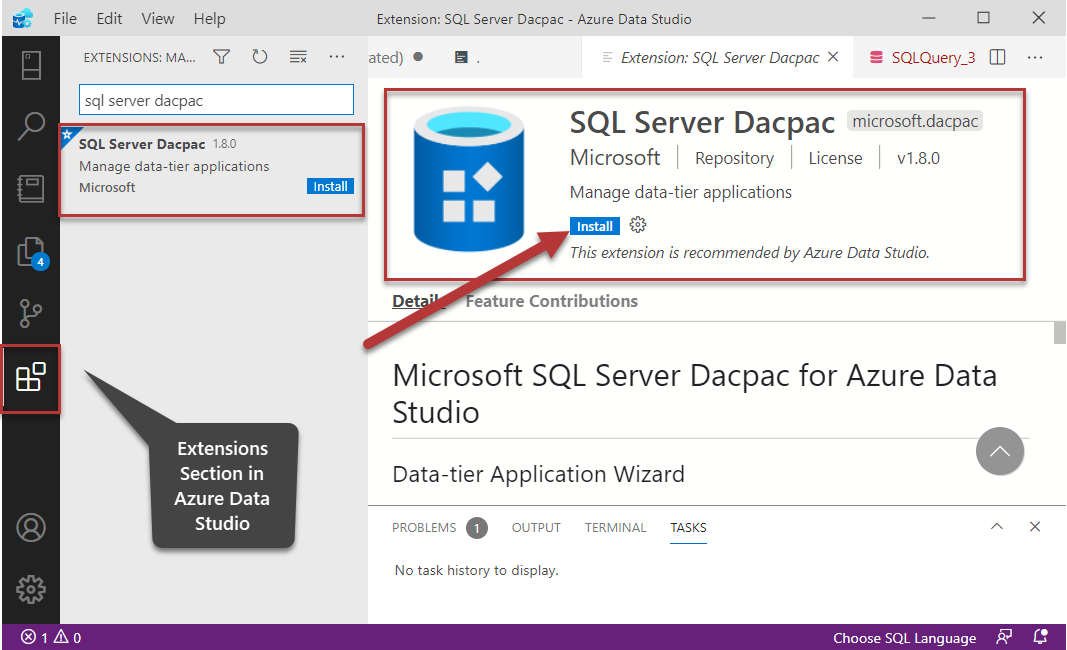This screenshot has height=650, width=1067.
Task: Refresh the extensions list
Action: click(x=260, y=57)
